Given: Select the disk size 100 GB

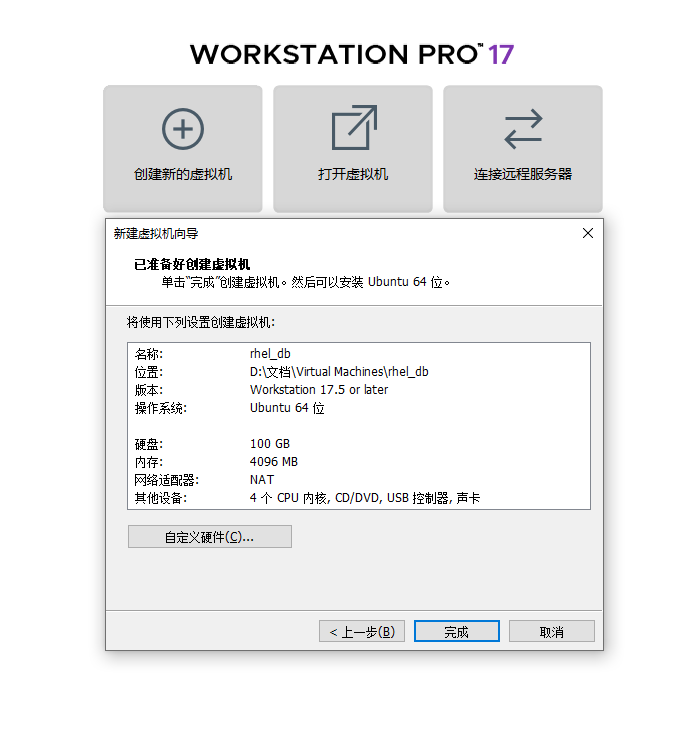Looking at the screenshot, I should coord(270,443).
